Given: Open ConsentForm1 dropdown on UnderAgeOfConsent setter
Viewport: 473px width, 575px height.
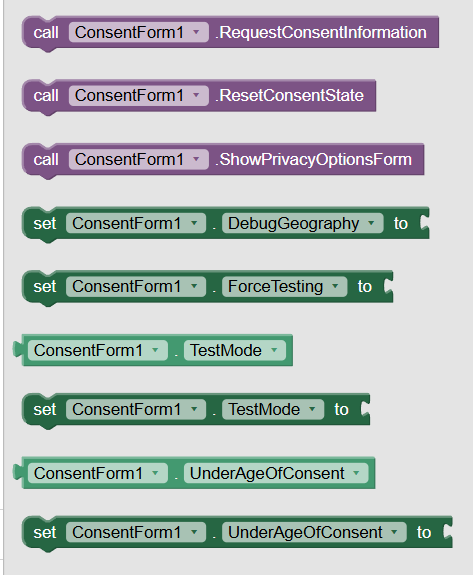Looking at the screenshot, I should point(136,532).
